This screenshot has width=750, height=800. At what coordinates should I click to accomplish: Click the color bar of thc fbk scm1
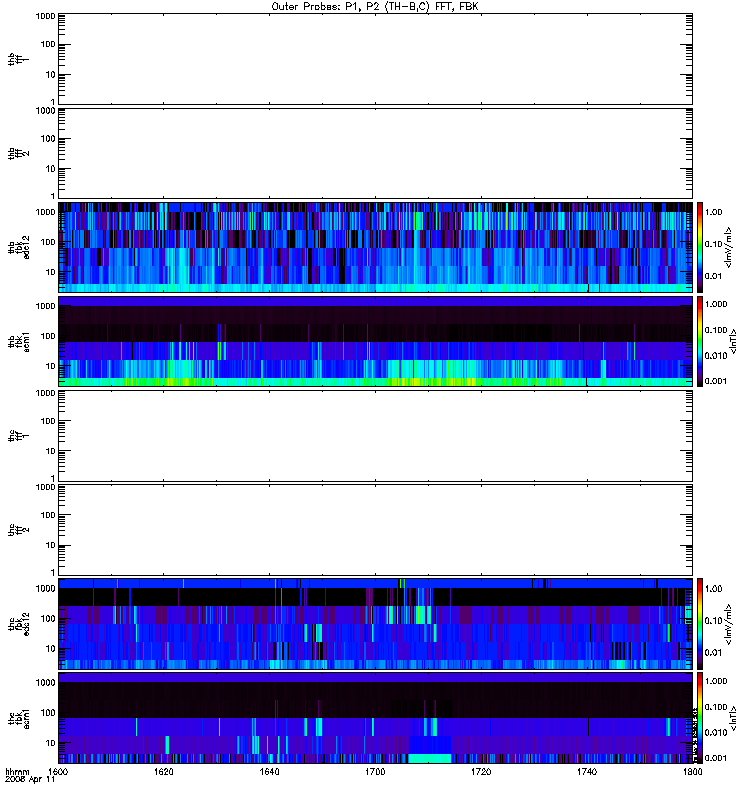700,718
